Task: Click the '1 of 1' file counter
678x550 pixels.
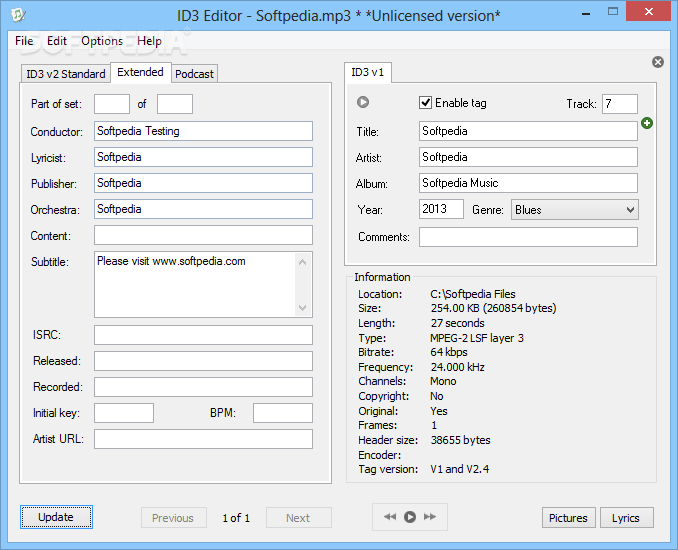Action: click(x=236, y=518)
